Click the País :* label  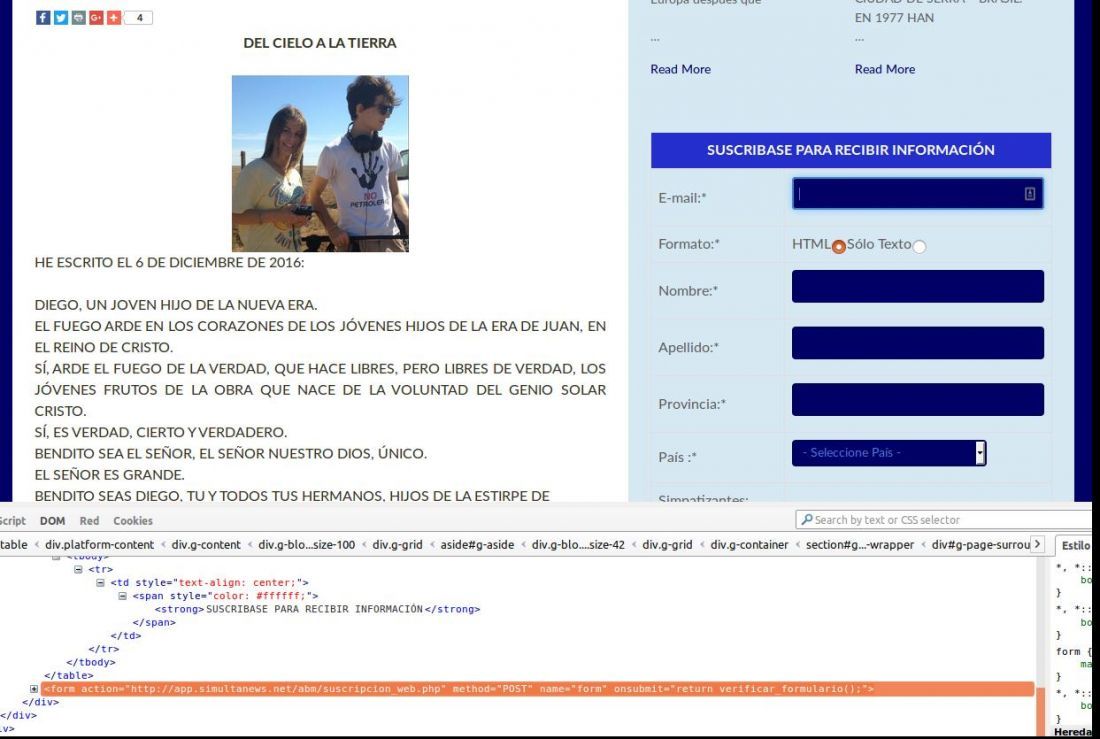coord(677,457)
